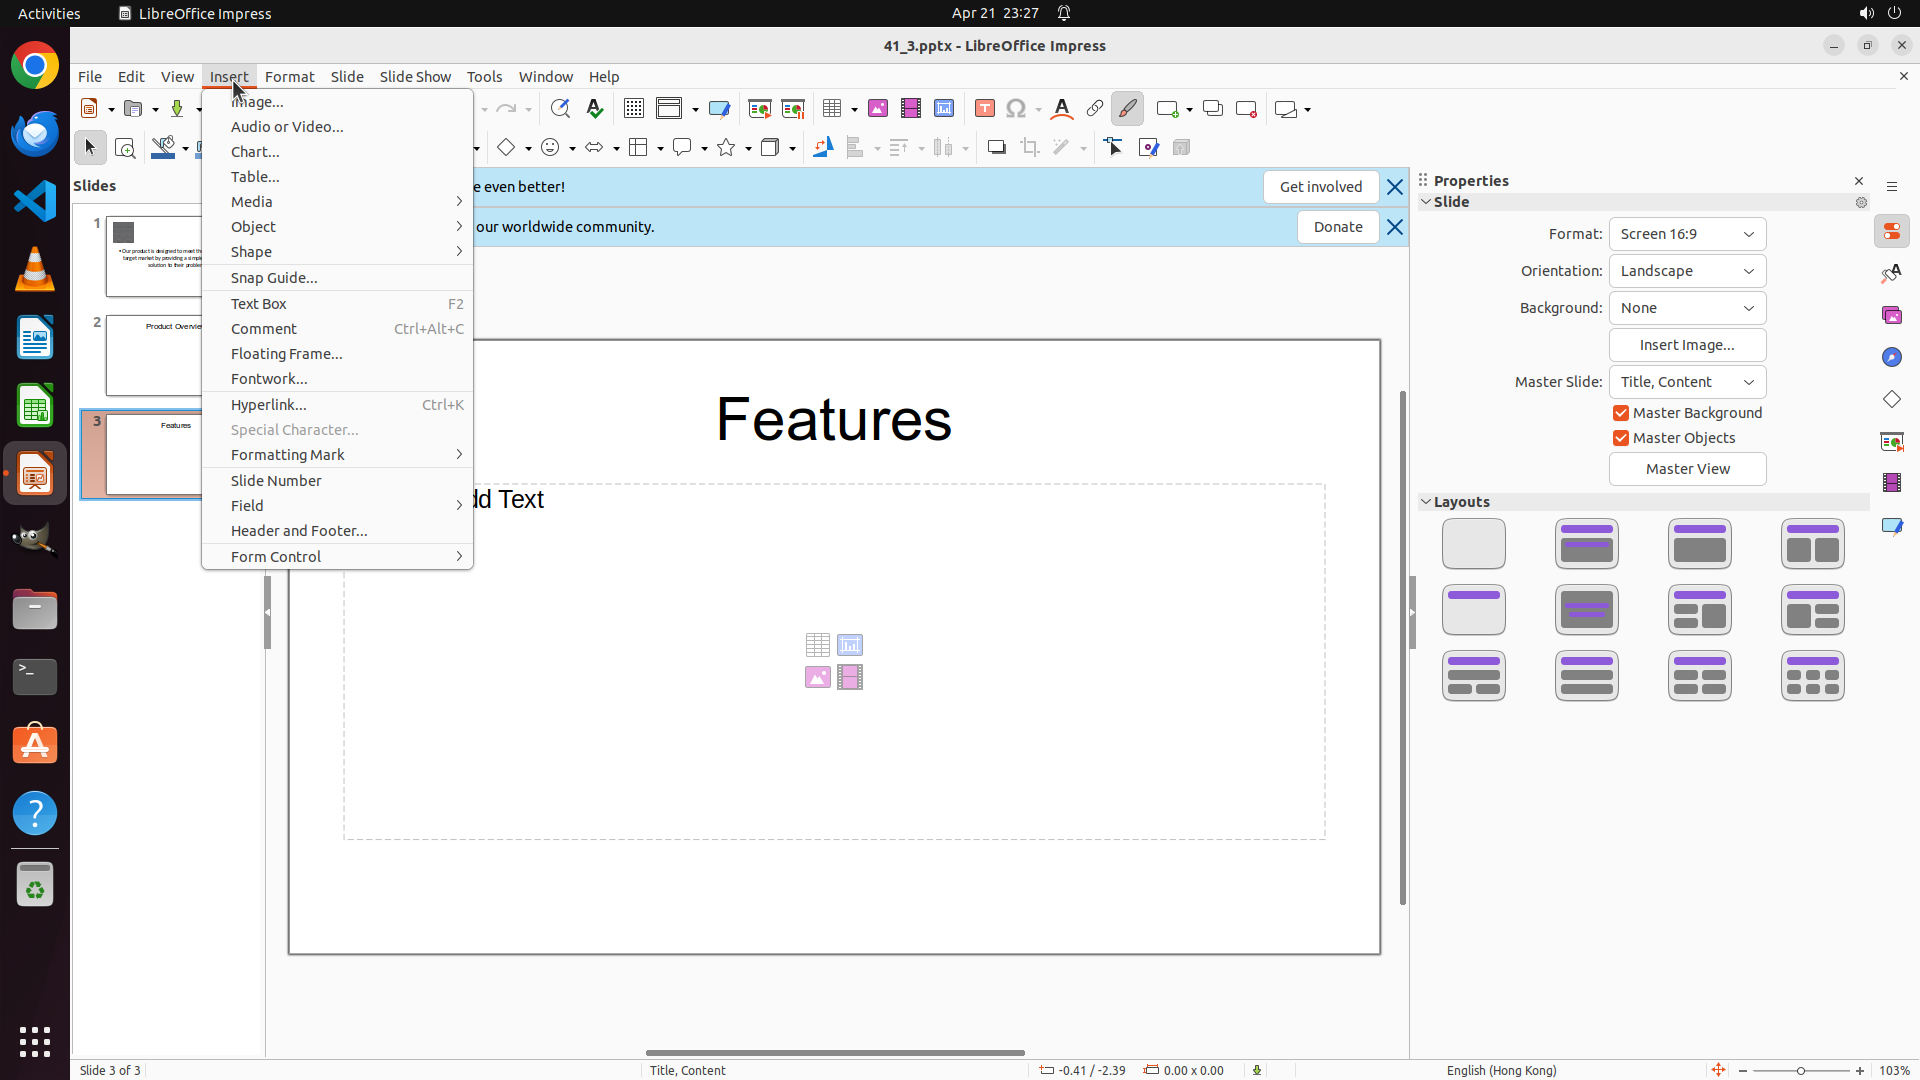1920x1080 pixels.
Task: Click the Insert Text Box toolbar icon
Action: tap(985, 109)
